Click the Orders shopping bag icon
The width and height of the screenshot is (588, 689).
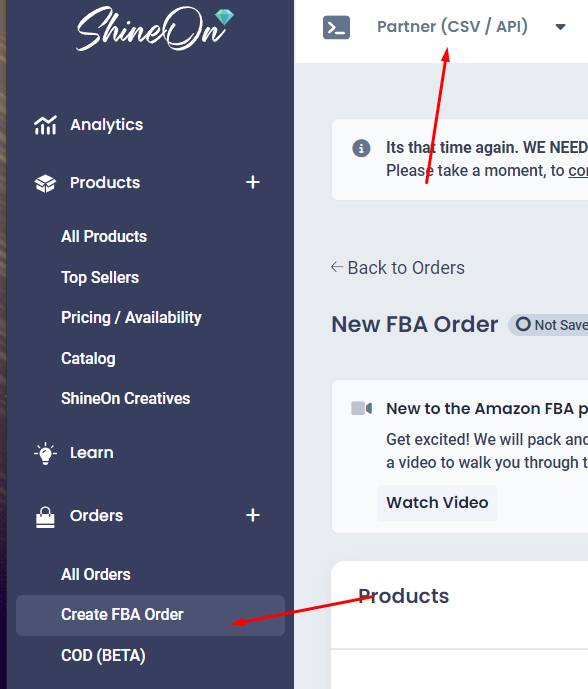point(45,517)
